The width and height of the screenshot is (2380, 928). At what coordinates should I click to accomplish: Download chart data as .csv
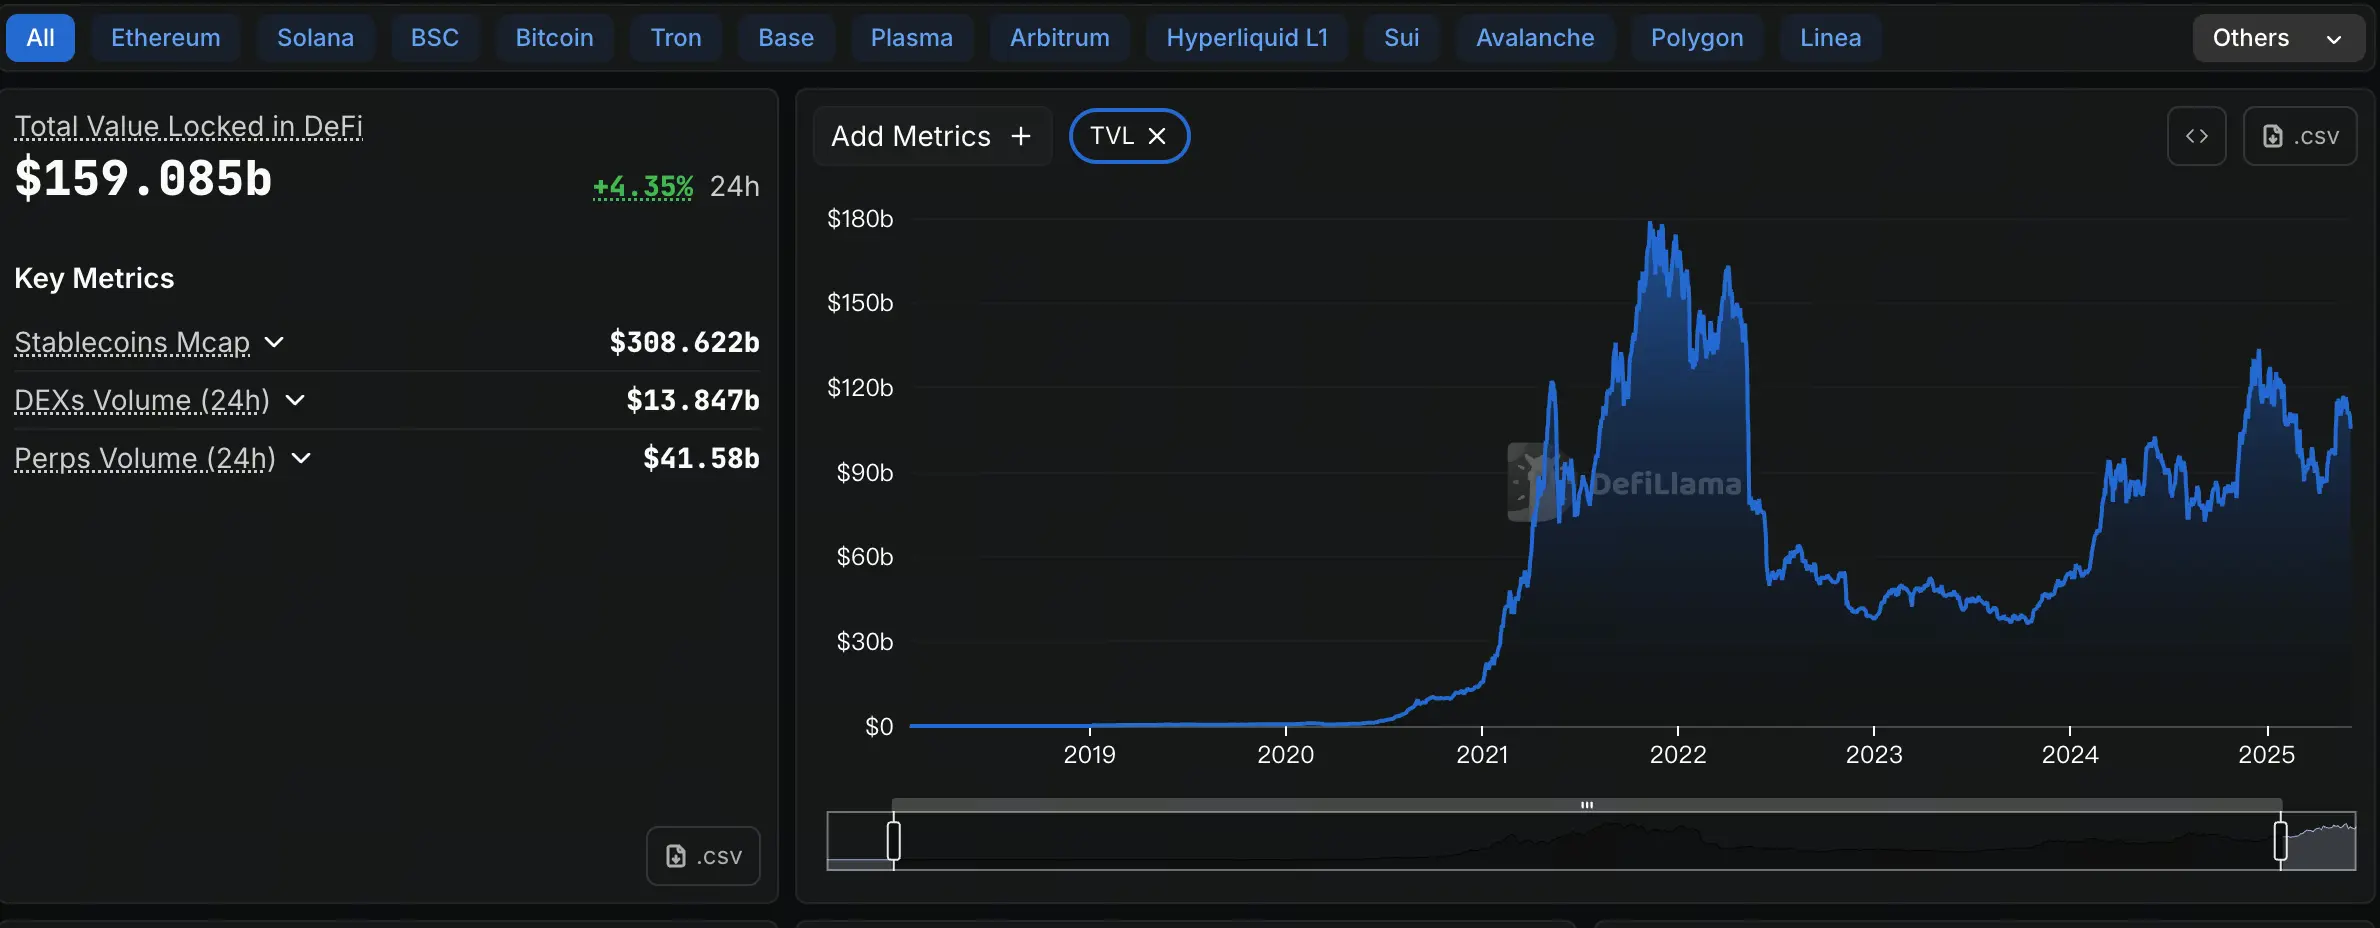point(2300,136)
